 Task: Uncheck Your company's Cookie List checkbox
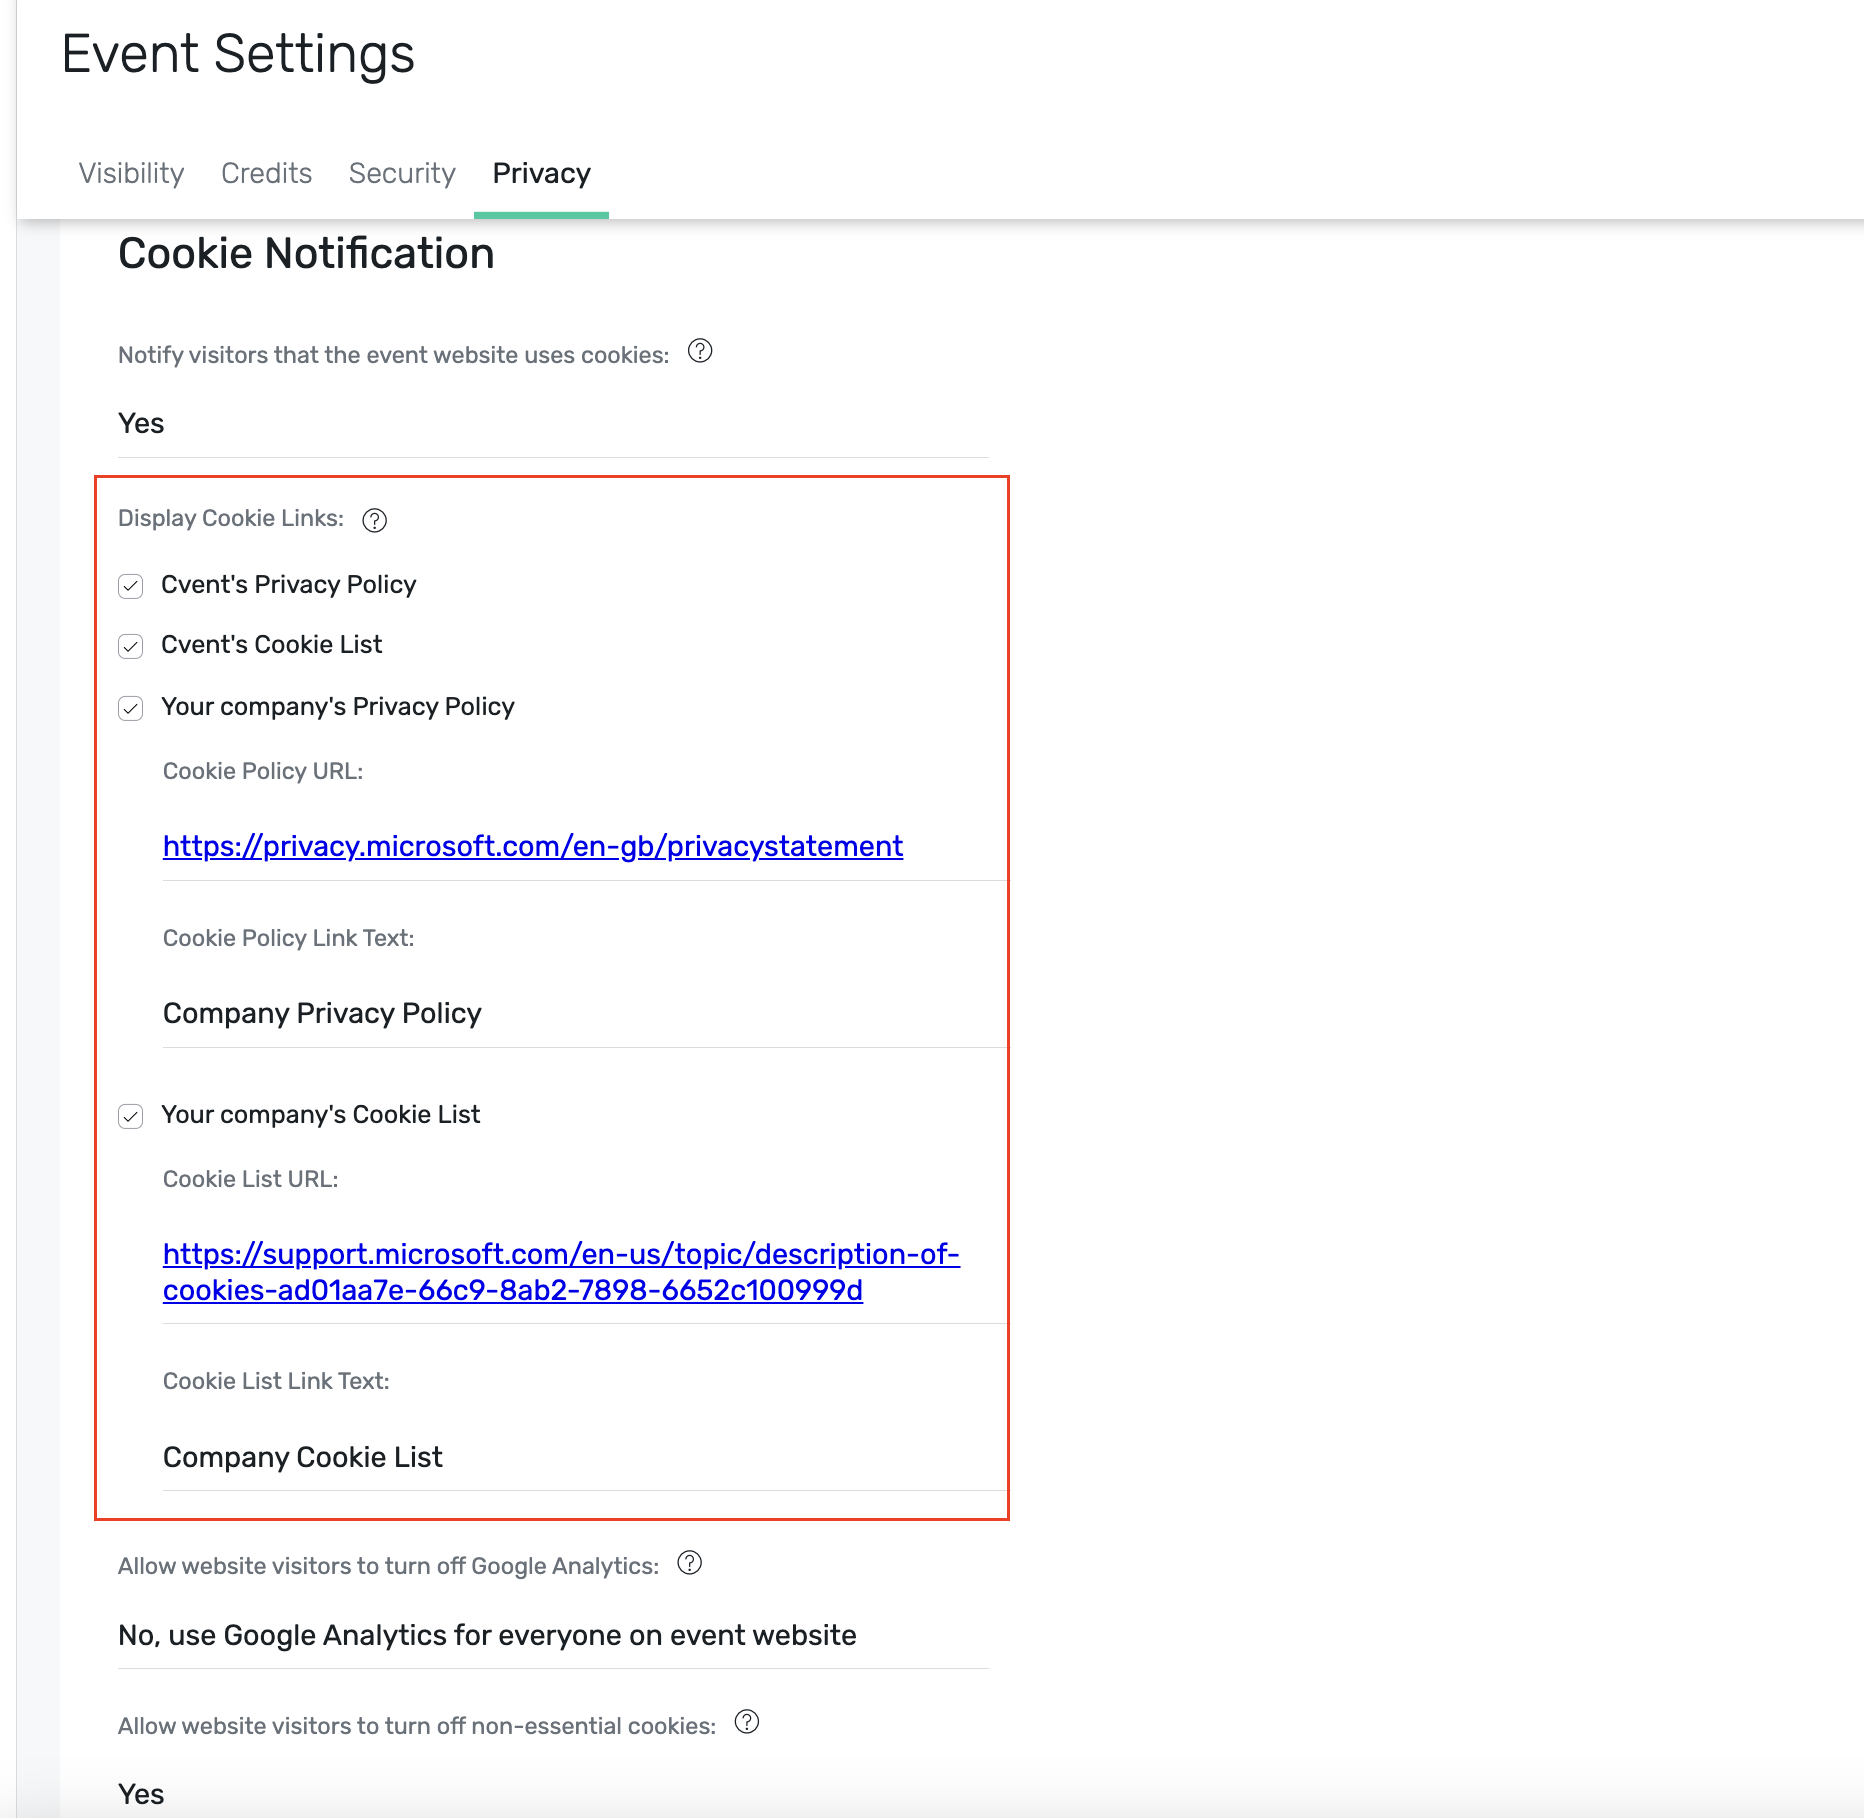[131, 1116]
